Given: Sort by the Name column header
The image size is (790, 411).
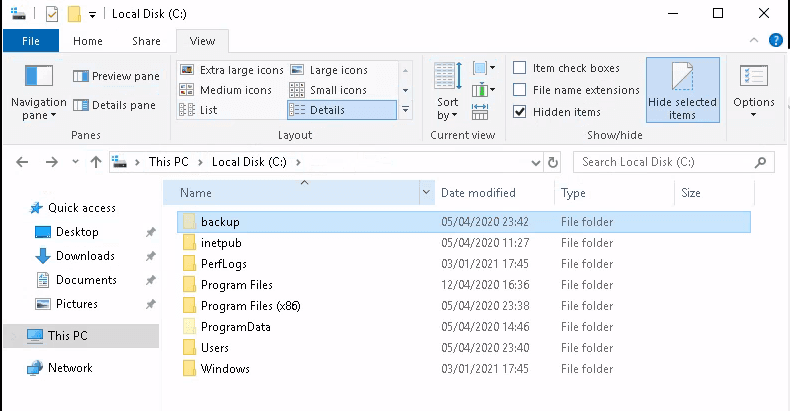Looking at the screenshot, I should click(291, 193).
